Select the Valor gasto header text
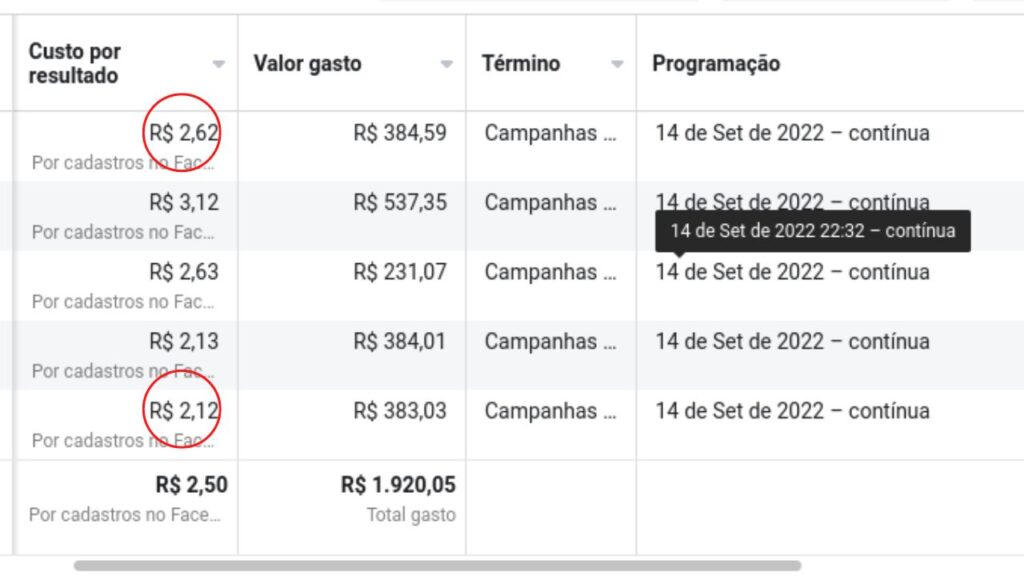 307,64
